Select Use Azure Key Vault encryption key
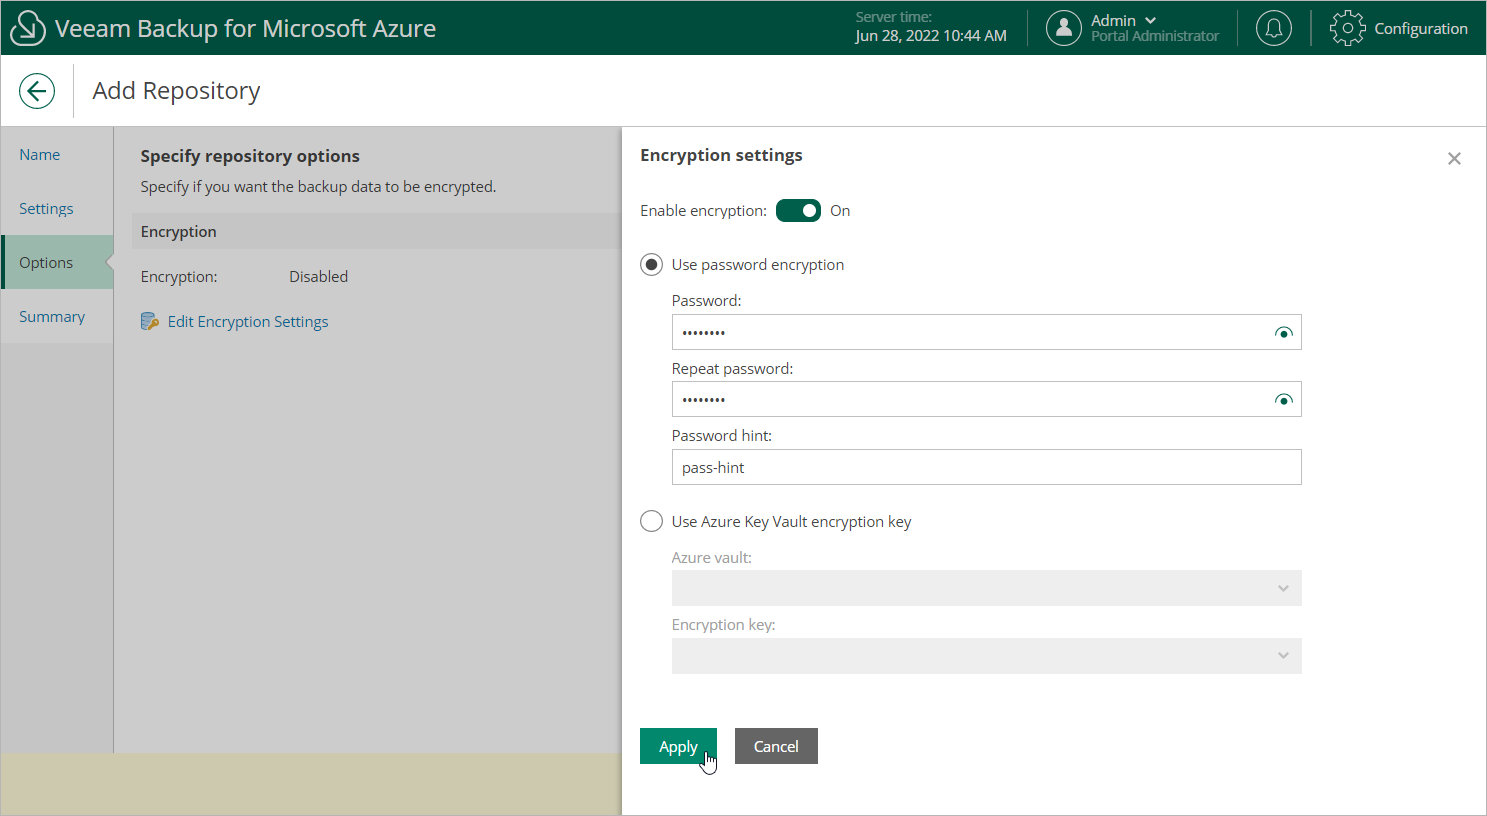The height and width of the screenshot is (816, 1487). [651, 521]
